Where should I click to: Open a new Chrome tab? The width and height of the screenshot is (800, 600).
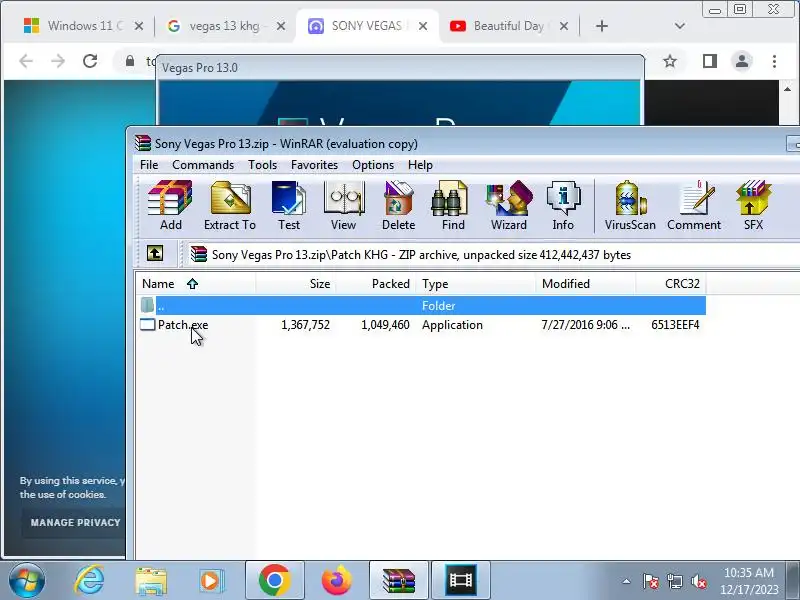(x=602, y=26)
